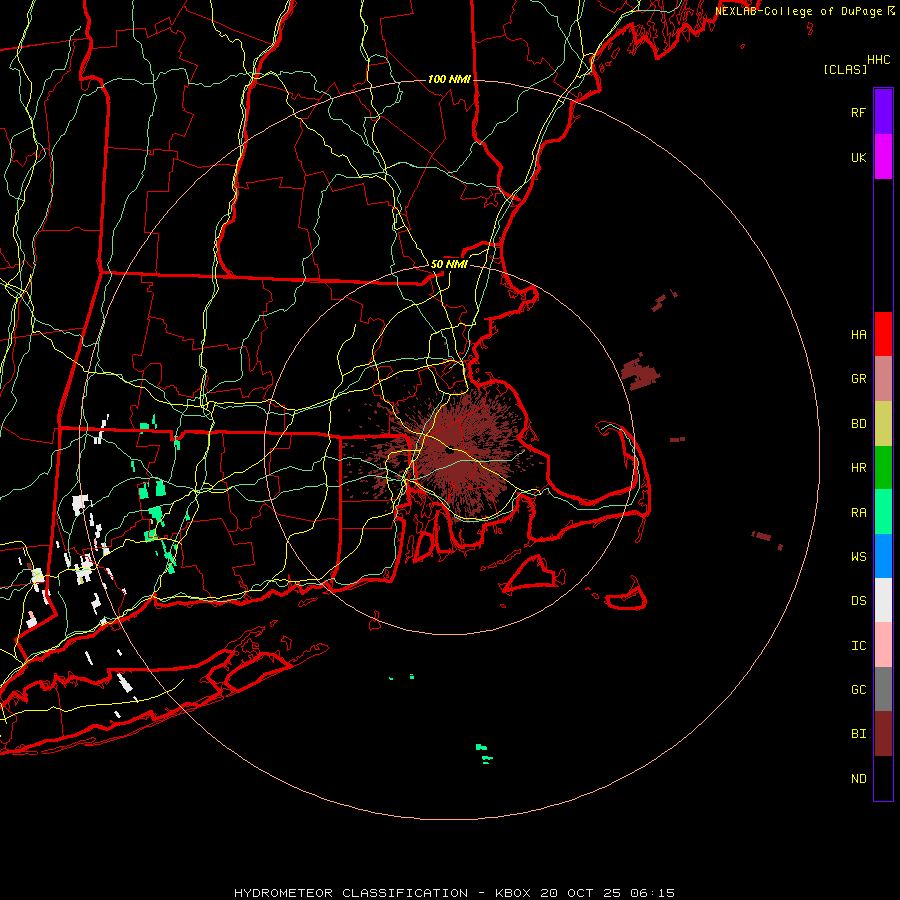Click the BI dark red legend swatch
The width and height of the screenshot is (900, 900).
(x=883, y=734)
